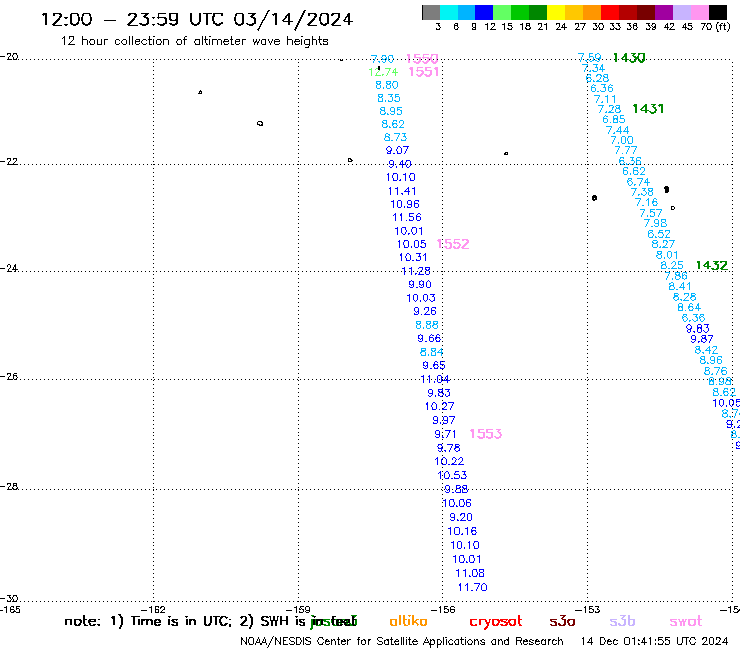Click the wave height value 9.26
This screenshot has width=740, height=650.
coord(425,311)
